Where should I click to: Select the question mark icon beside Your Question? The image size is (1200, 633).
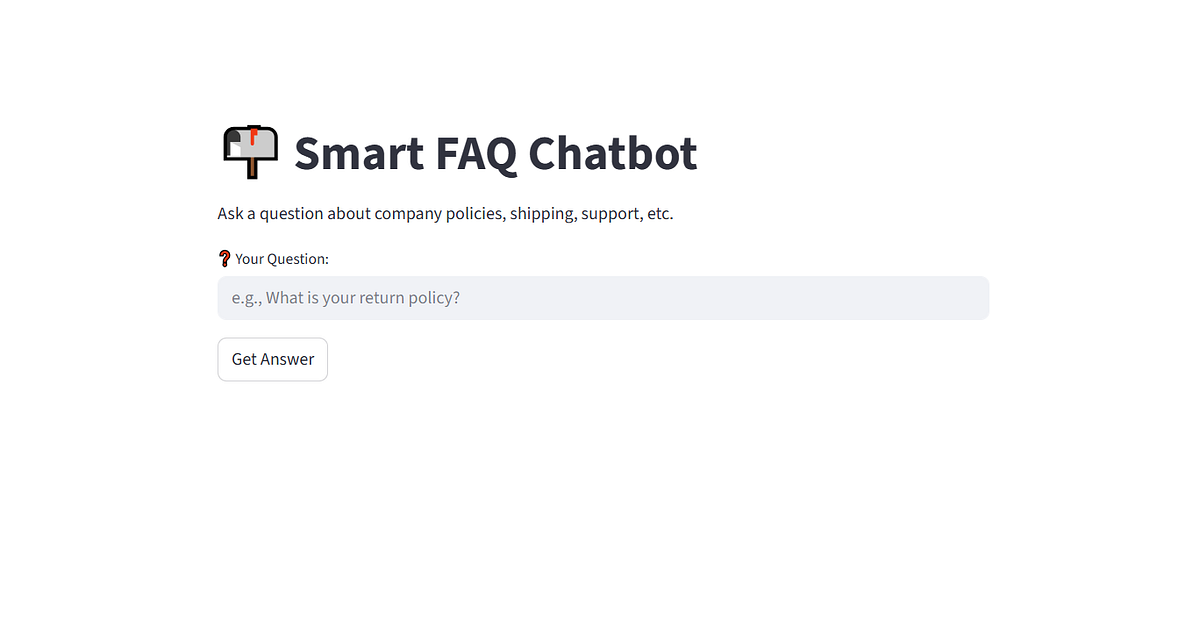point(225,257)
